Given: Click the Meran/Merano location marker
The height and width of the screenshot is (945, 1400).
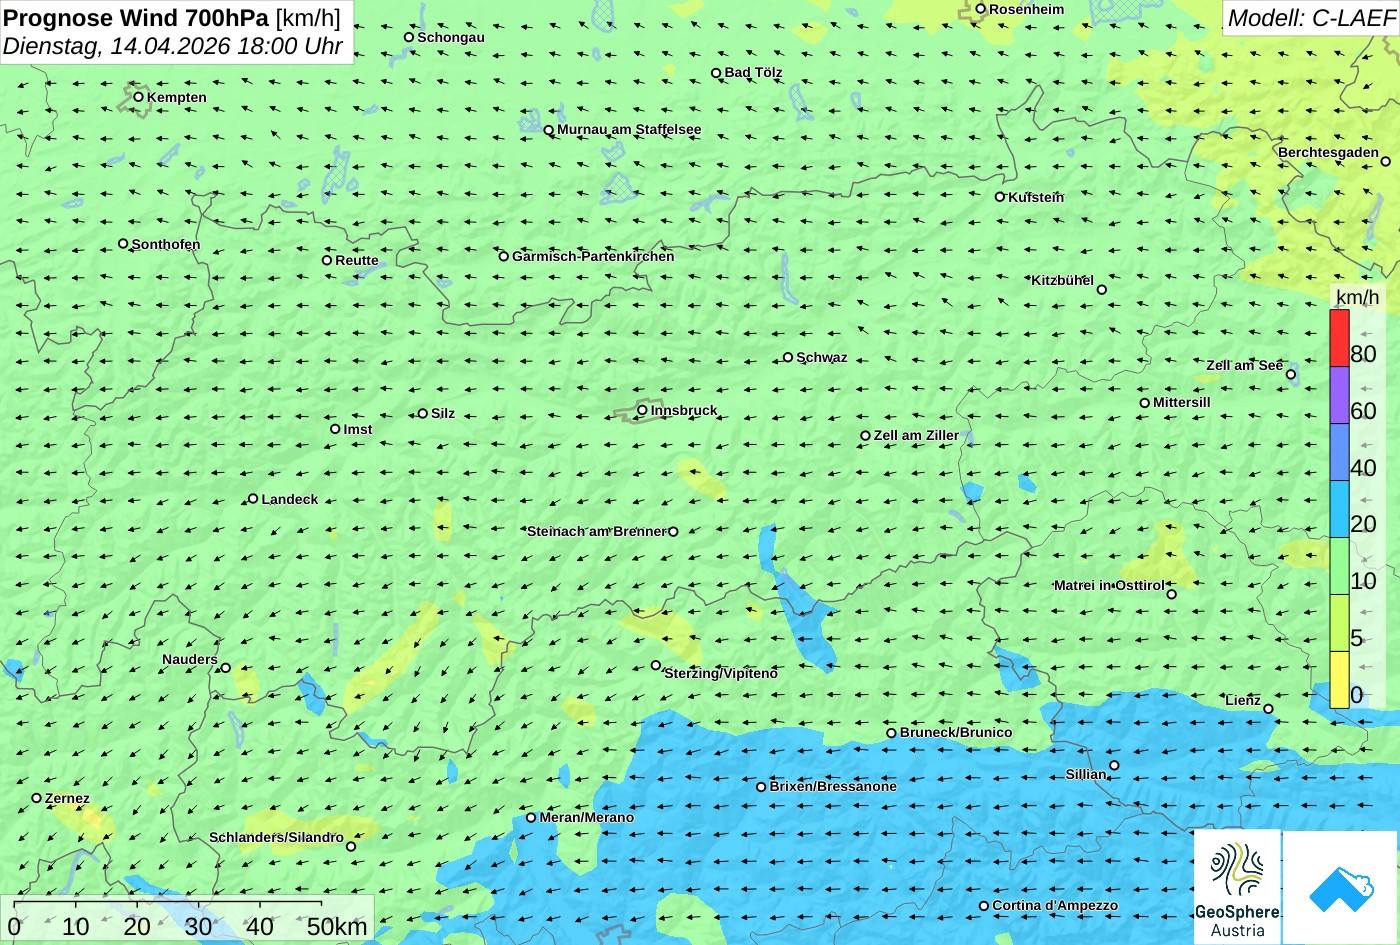Looking at the screenshot, I should pyautogui.click(x=531, y=818).
